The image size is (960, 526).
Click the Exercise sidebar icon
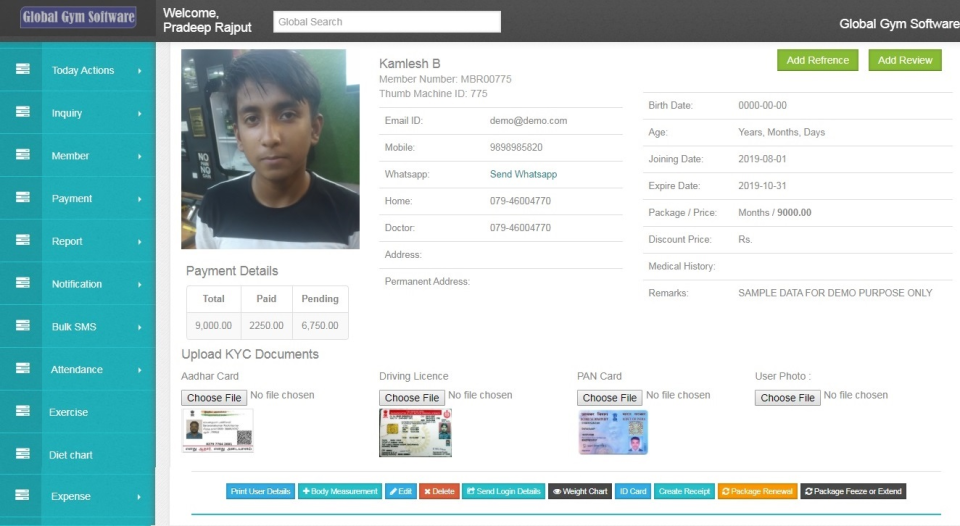pos(23,410)
